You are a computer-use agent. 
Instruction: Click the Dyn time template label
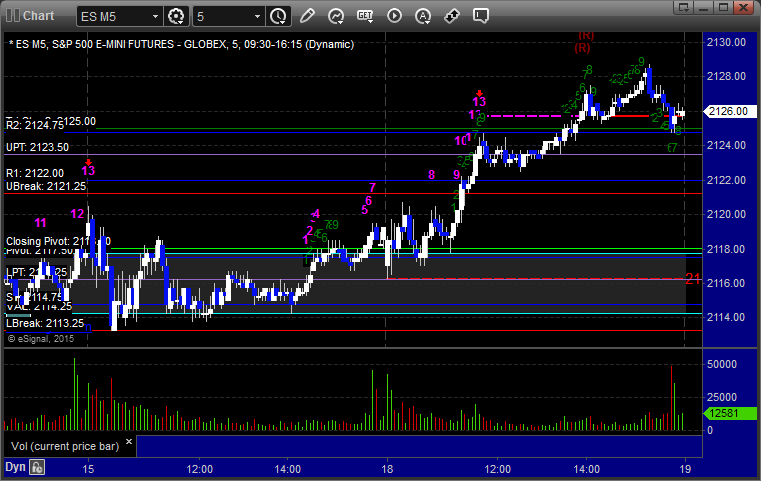(x=15, y=467)
